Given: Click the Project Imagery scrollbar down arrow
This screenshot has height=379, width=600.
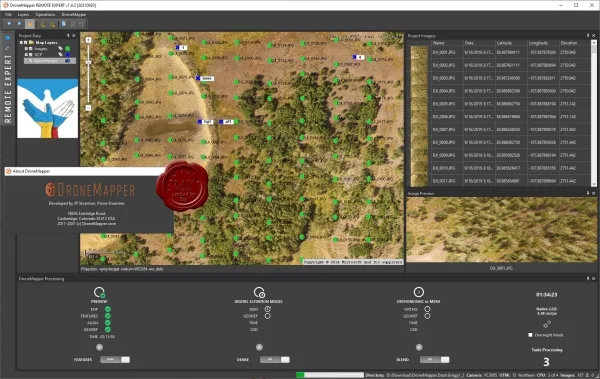Looking at the screenshot, I should coord(594,184).
